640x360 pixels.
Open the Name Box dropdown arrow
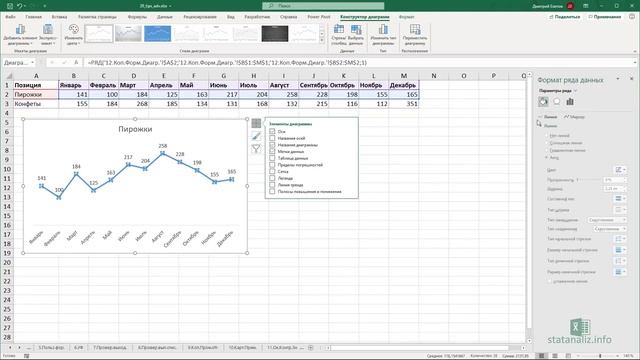pyautogui.click(x=32, y=62)
